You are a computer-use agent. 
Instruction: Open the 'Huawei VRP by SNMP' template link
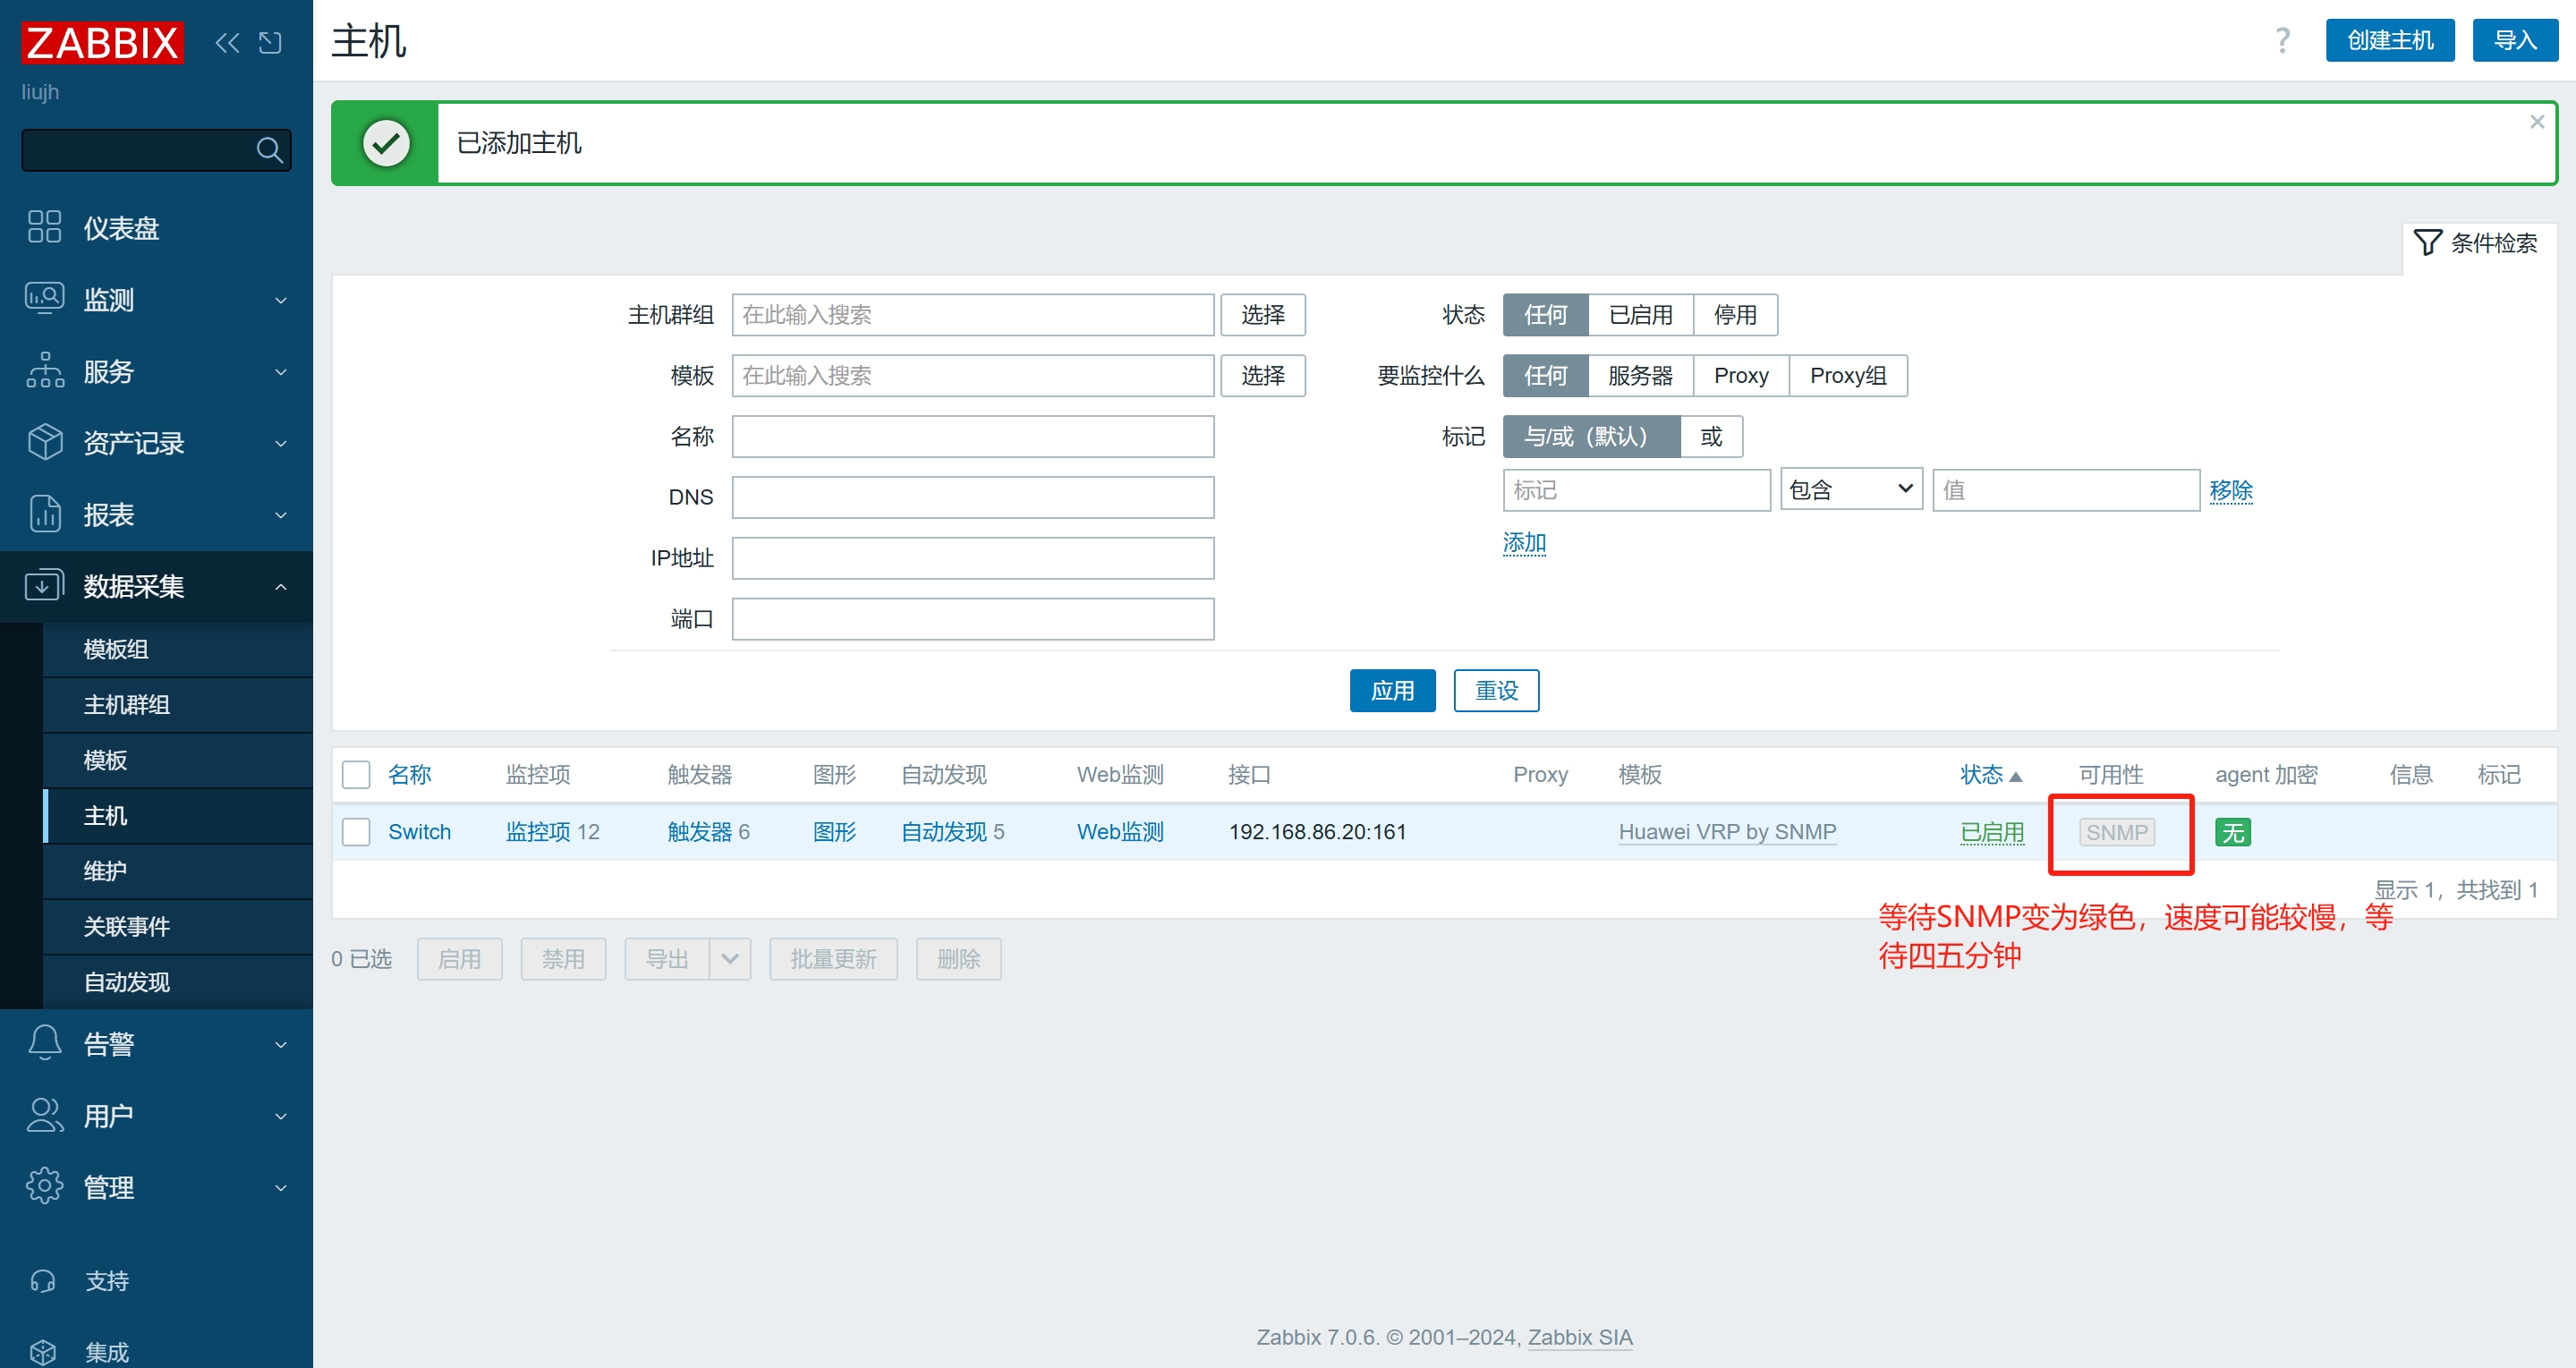click(1727, 832)
